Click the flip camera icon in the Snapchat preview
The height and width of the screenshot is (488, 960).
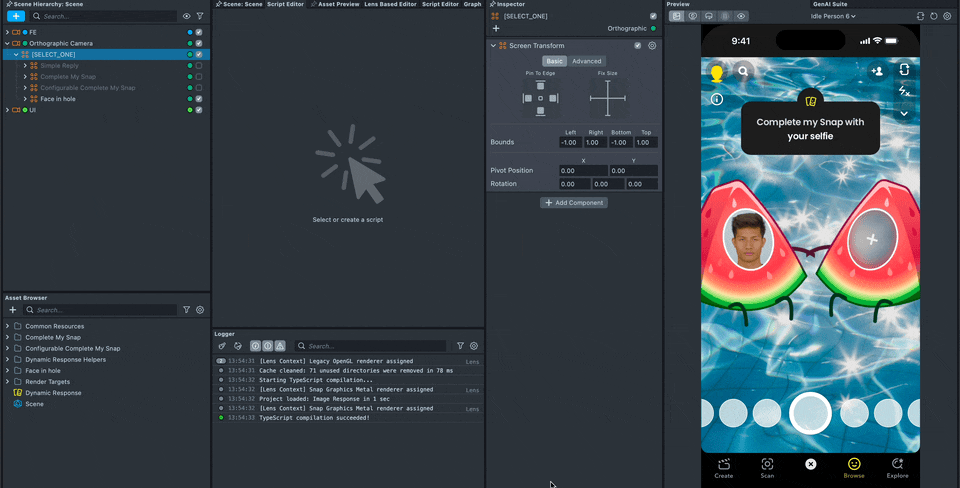pos(903,70)
